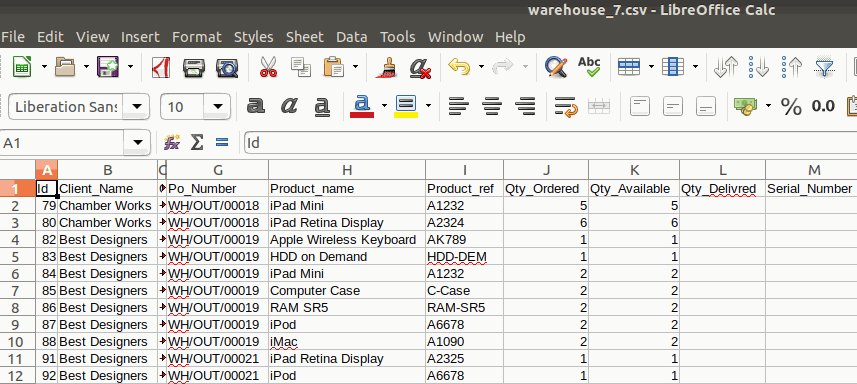Click the Insert columns icon

point(673,67)
